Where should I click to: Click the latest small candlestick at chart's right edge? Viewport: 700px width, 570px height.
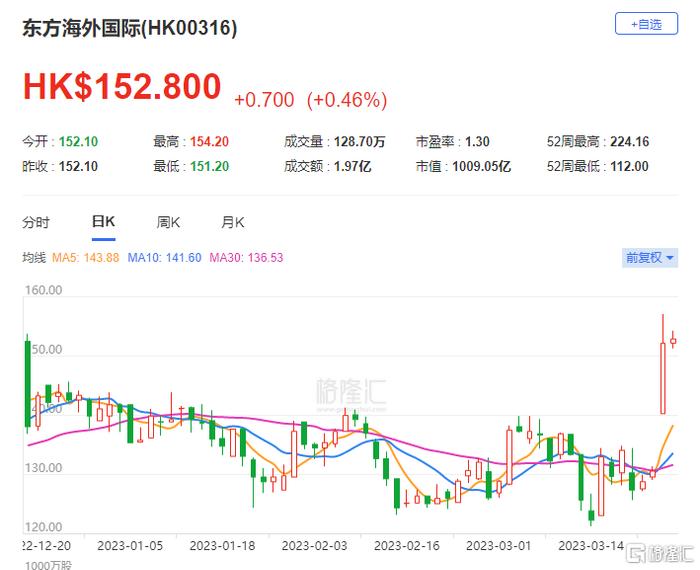coord(673,341)
